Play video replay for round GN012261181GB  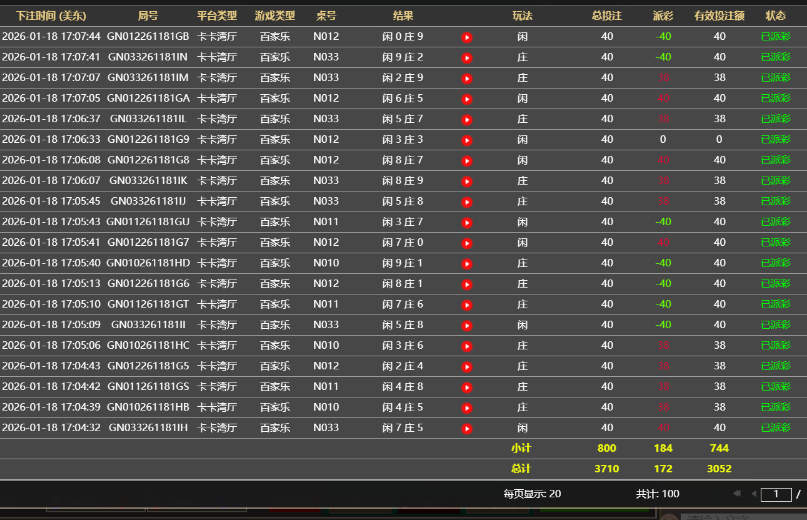click(467, 37)
